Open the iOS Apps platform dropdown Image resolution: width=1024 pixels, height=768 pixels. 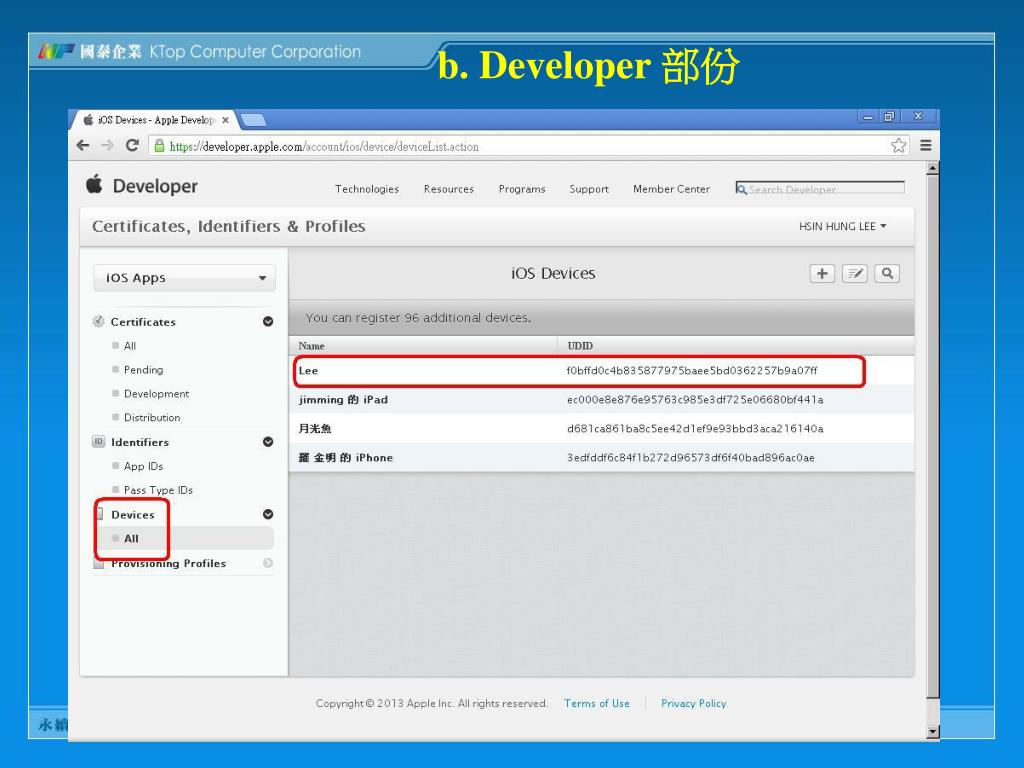184,278
